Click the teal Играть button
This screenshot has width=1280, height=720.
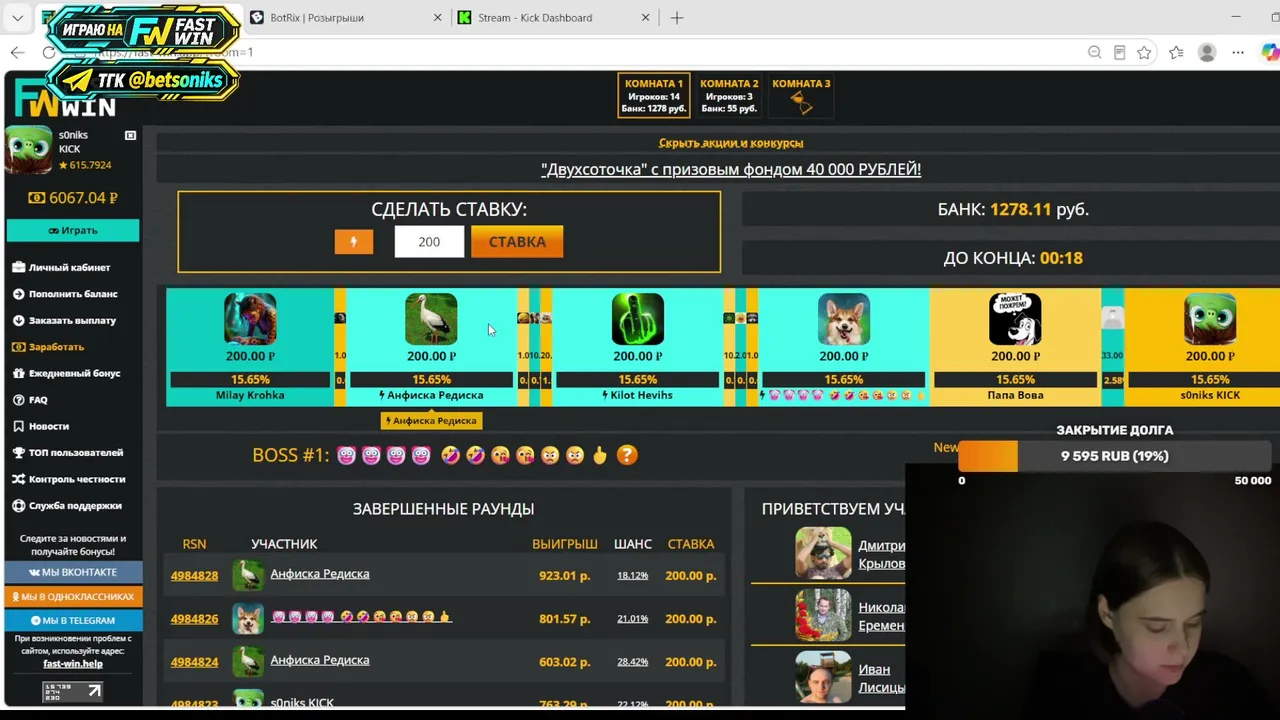click(x=72, y=230)
